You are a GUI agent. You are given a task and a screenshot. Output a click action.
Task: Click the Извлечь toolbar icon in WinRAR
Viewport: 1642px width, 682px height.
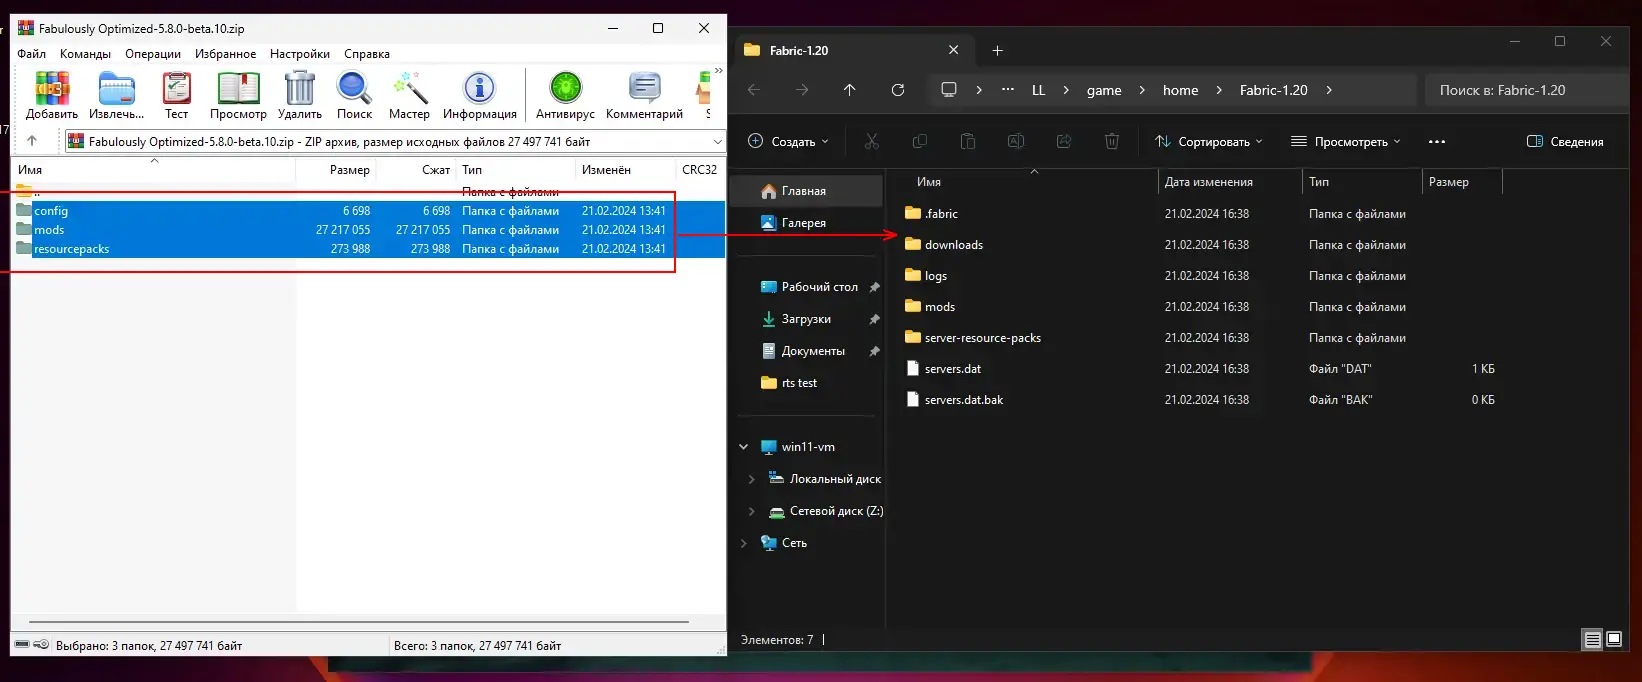(x=116, y=96)
